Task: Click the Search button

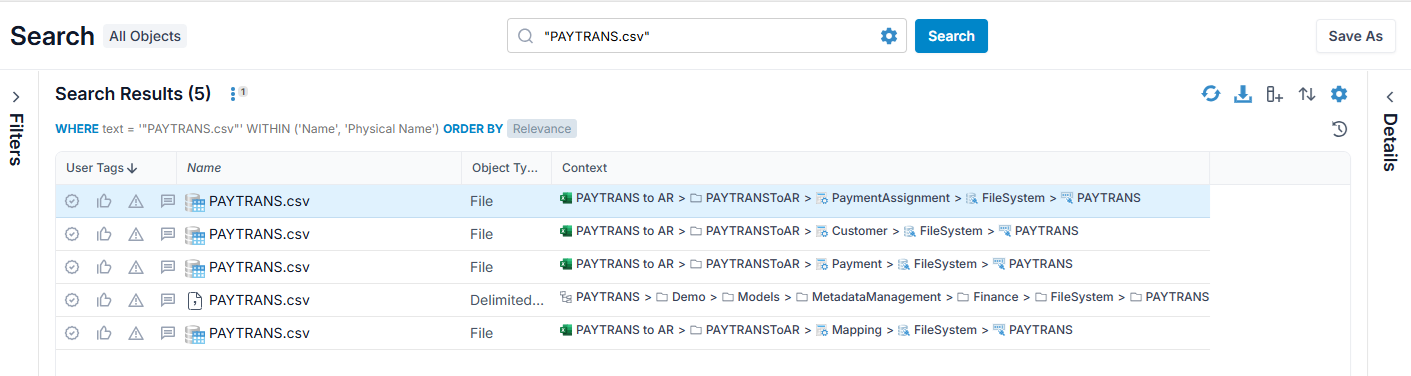Action: point(951,36)
